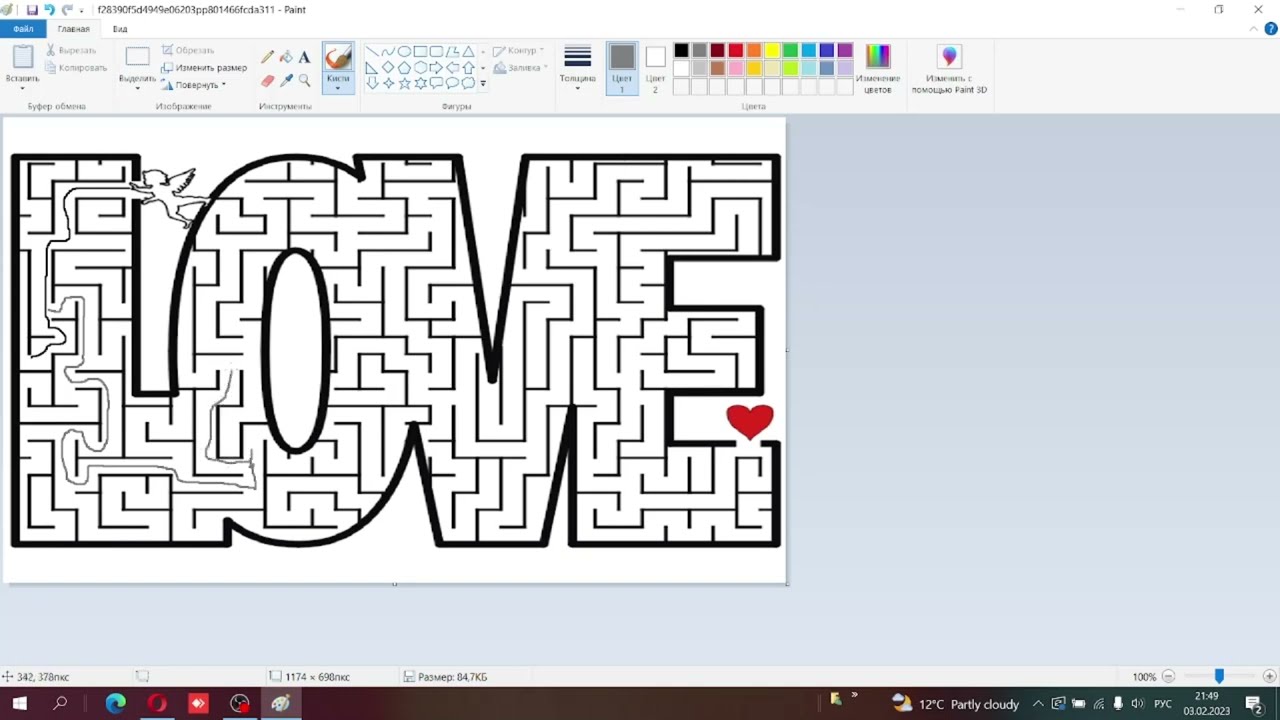
Task: Pick the purple color swatch
Action: (x=845, y=51)
